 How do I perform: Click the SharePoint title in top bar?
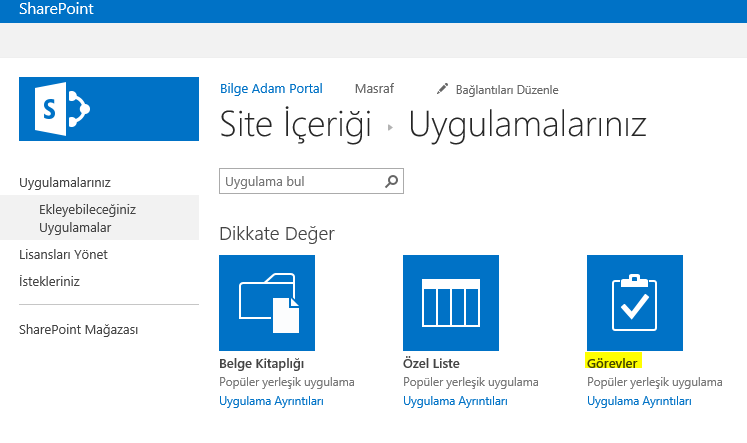(x=56, y=9)
